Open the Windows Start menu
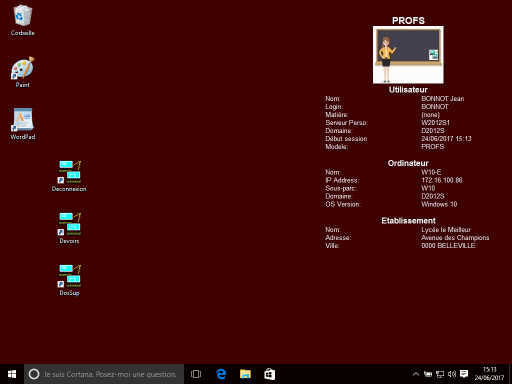Viewport: 512px width, 384px height. (12, 374)
